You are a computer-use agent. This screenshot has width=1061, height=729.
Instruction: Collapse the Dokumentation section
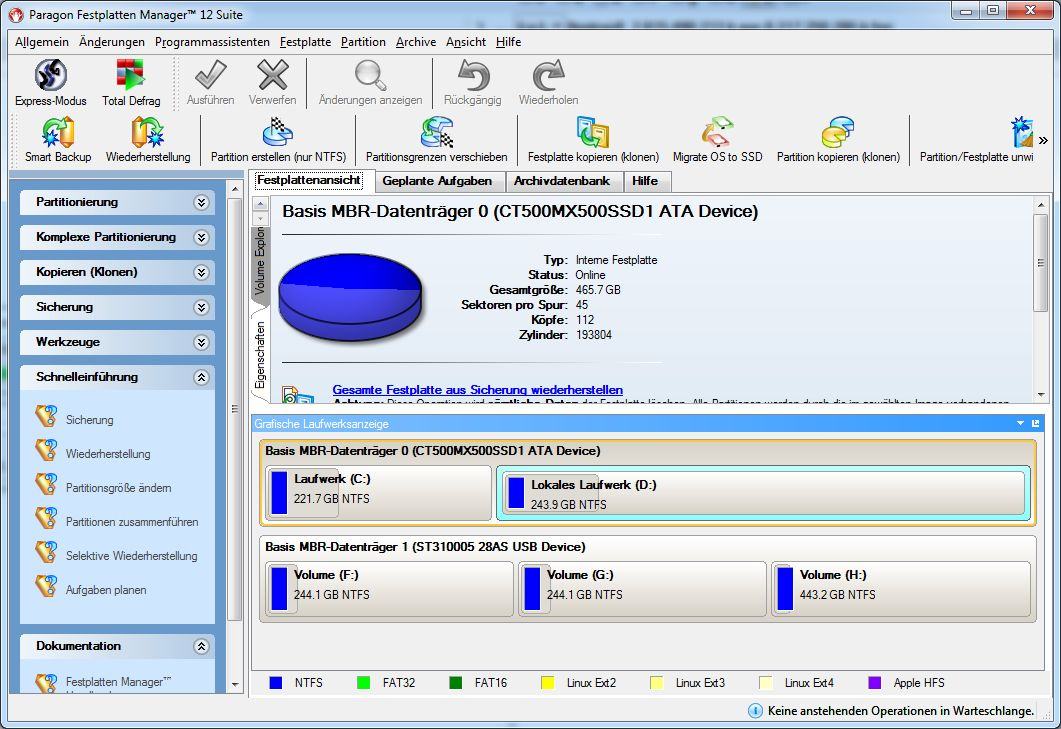point(201,646)
